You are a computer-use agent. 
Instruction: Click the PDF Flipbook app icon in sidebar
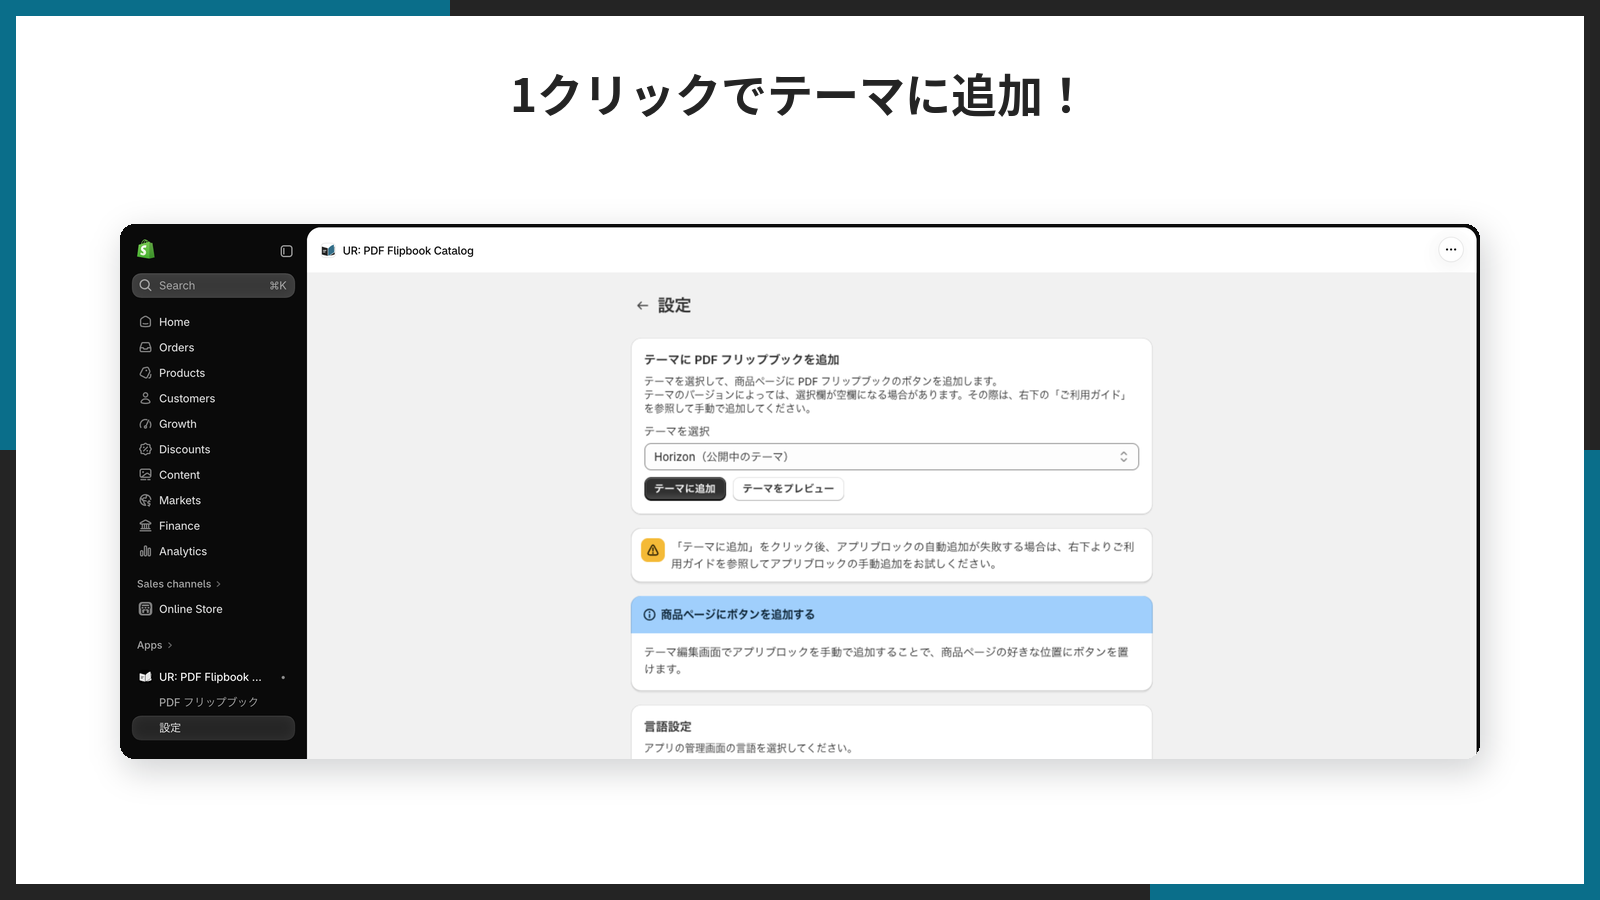pyautogui.click(x=146, y=677)
